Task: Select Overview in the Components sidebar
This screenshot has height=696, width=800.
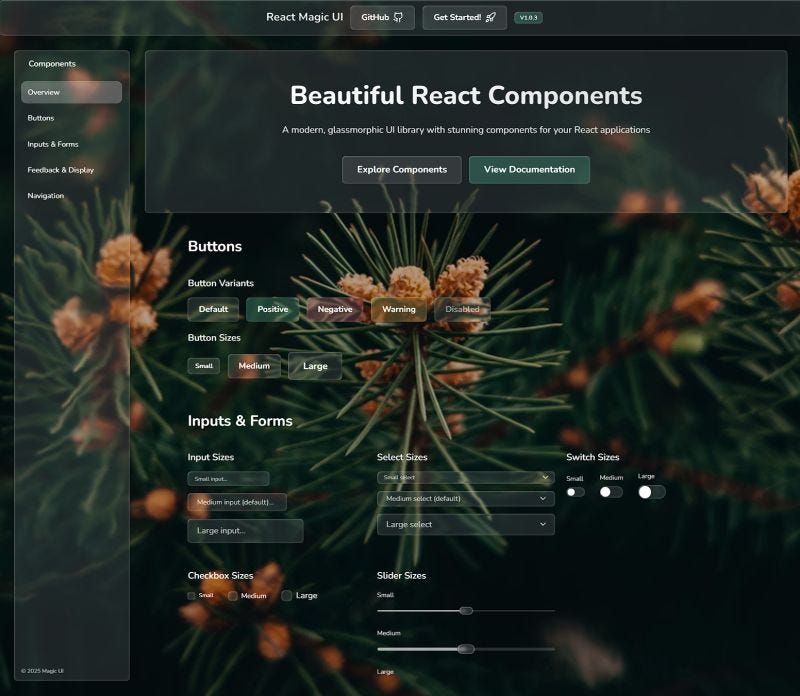Action: [x=71, y=92]
